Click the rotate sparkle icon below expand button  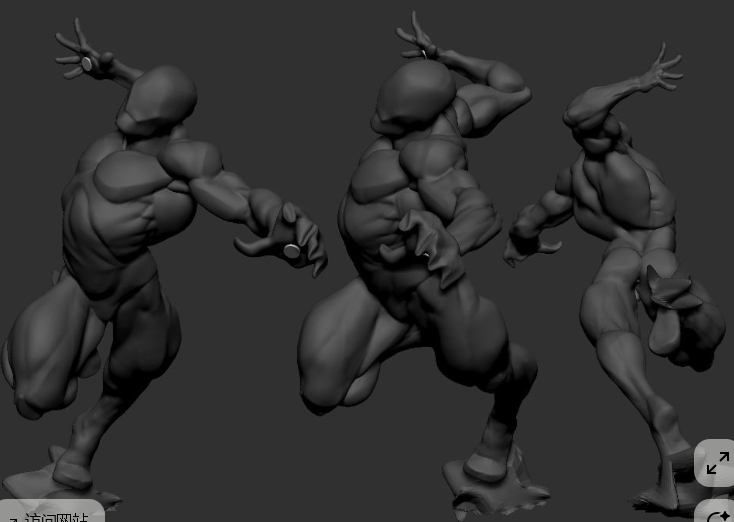[719, 515]
